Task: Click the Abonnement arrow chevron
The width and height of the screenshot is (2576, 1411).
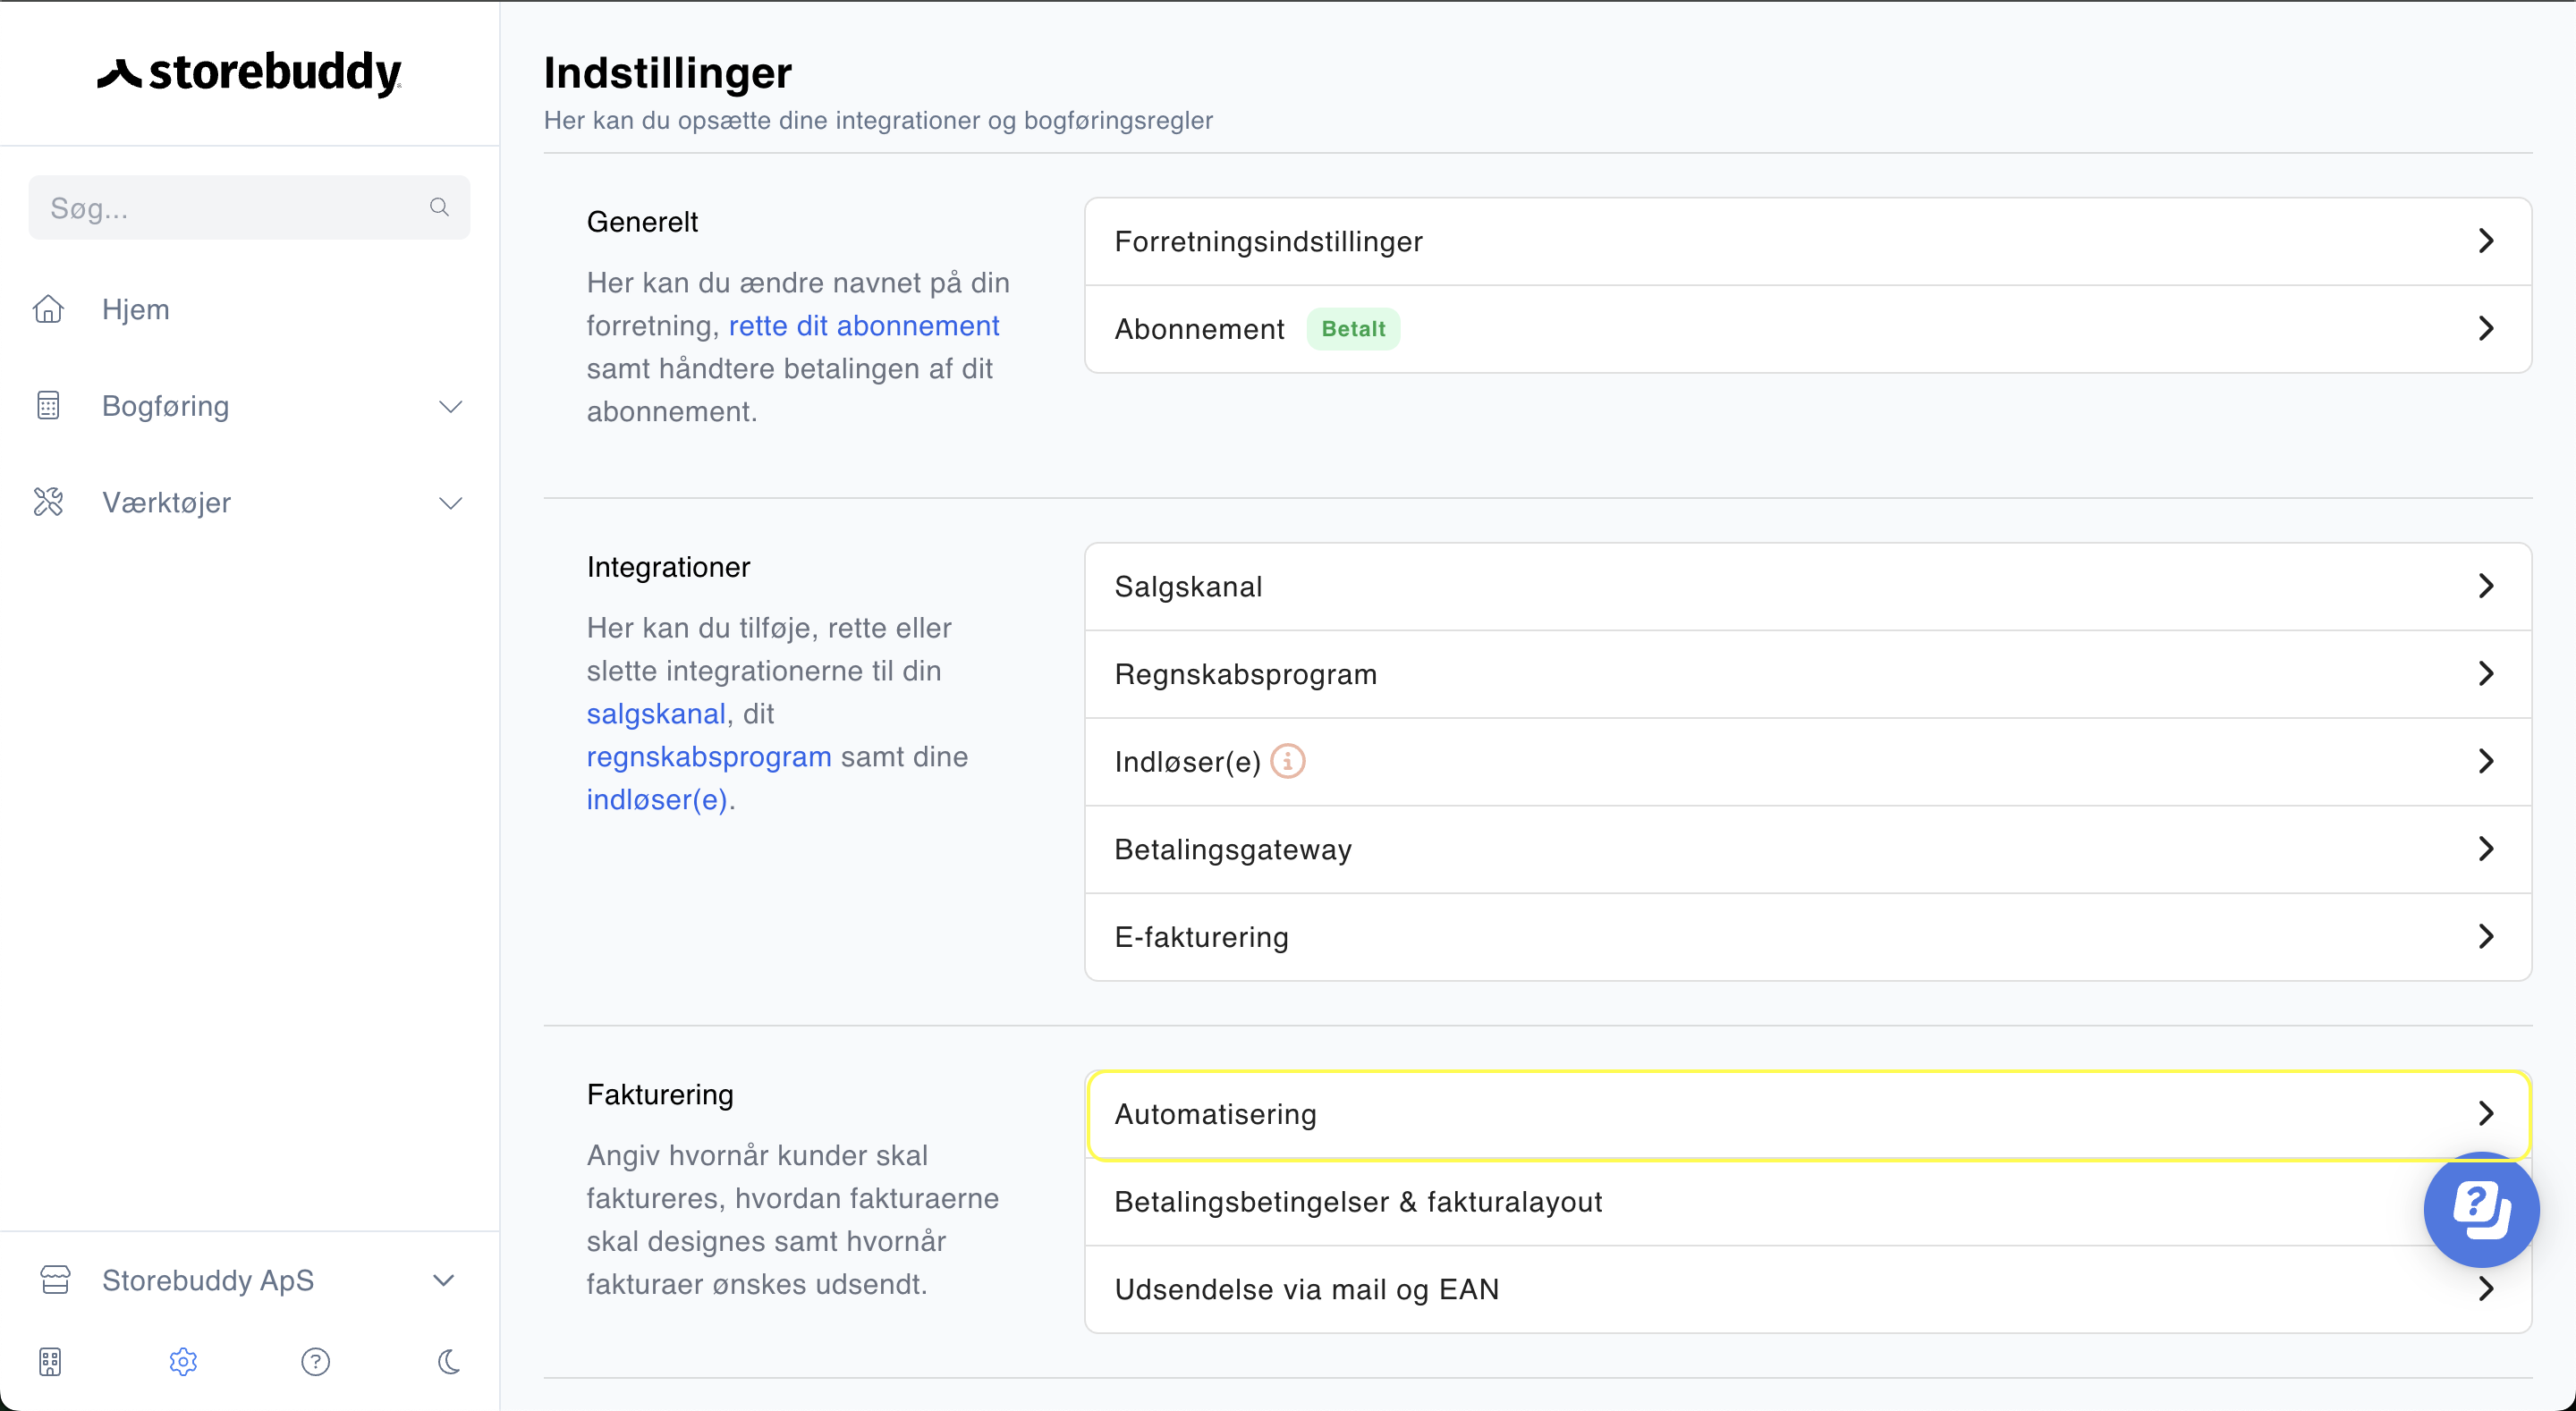Action: pos(2486,328)
